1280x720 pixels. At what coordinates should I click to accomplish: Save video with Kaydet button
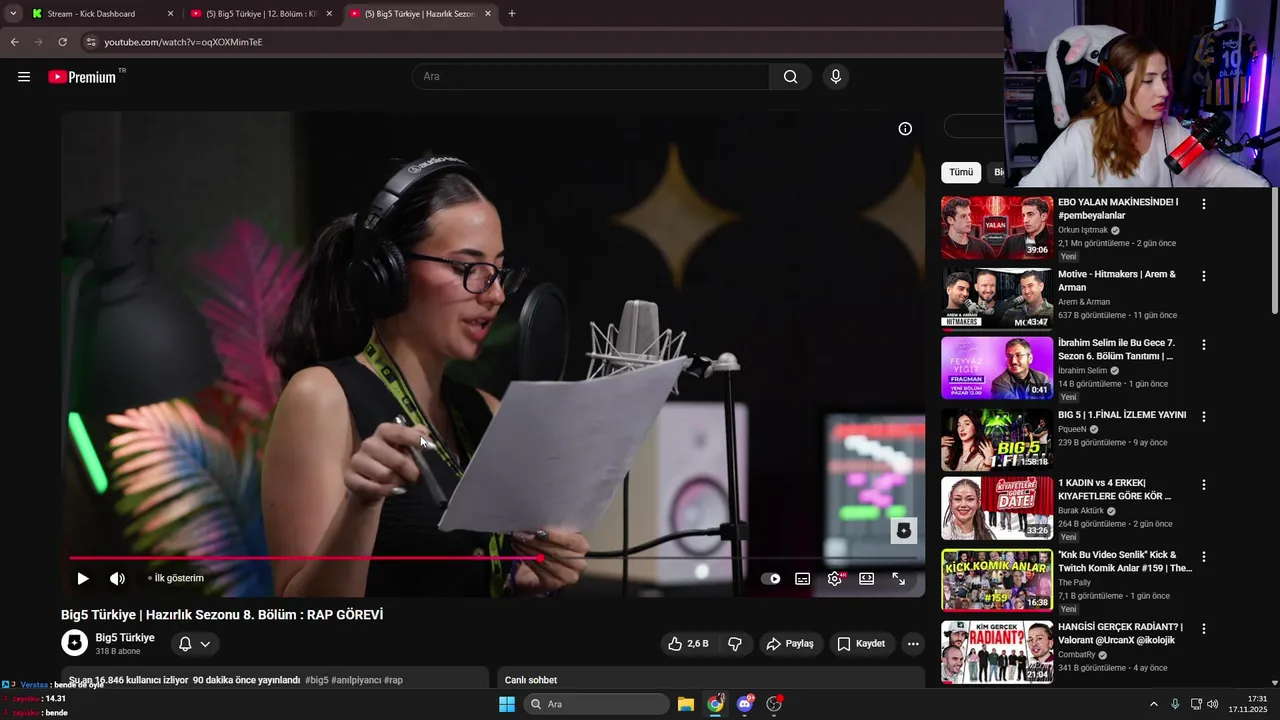861,644
